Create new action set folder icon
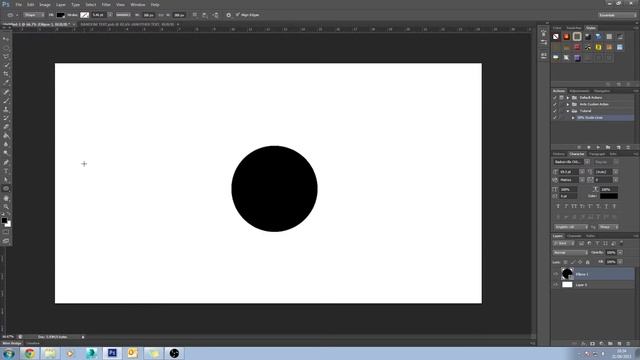Image resolution: width=640 pixels, height=360 pixels. point(608,147)
